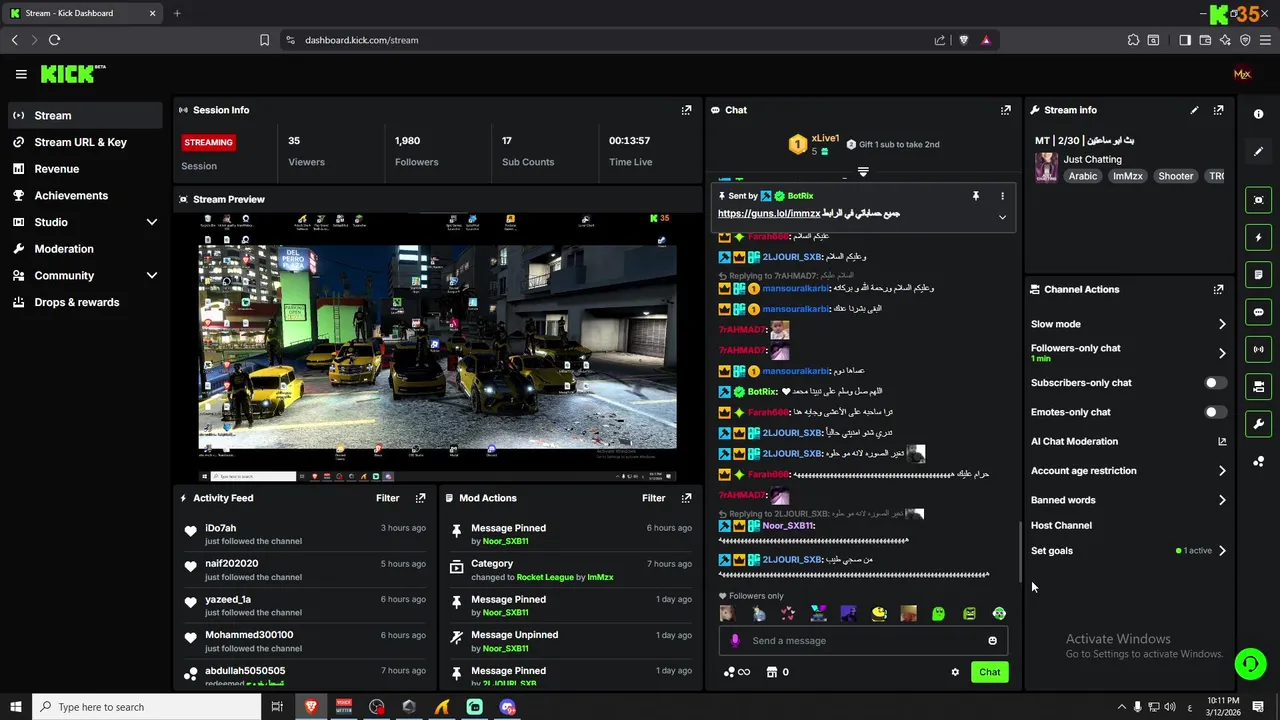The image size is (1280, 720).
Task: Click the Windows taskbar search box
Action: coord(146,707)
